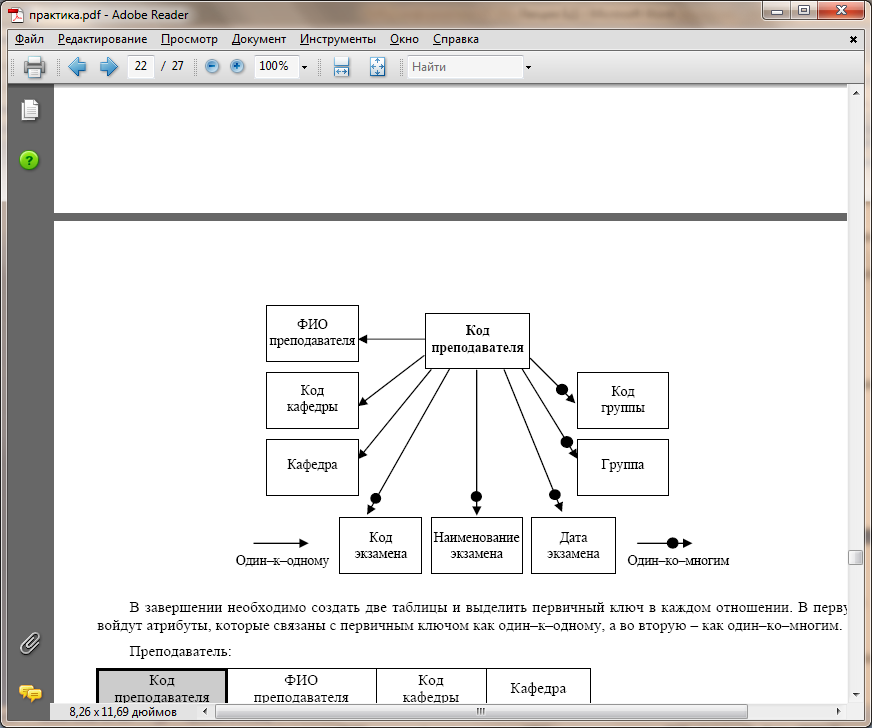Click the zoom field showing 100%
872x728 pixels.
coord(276,66)
